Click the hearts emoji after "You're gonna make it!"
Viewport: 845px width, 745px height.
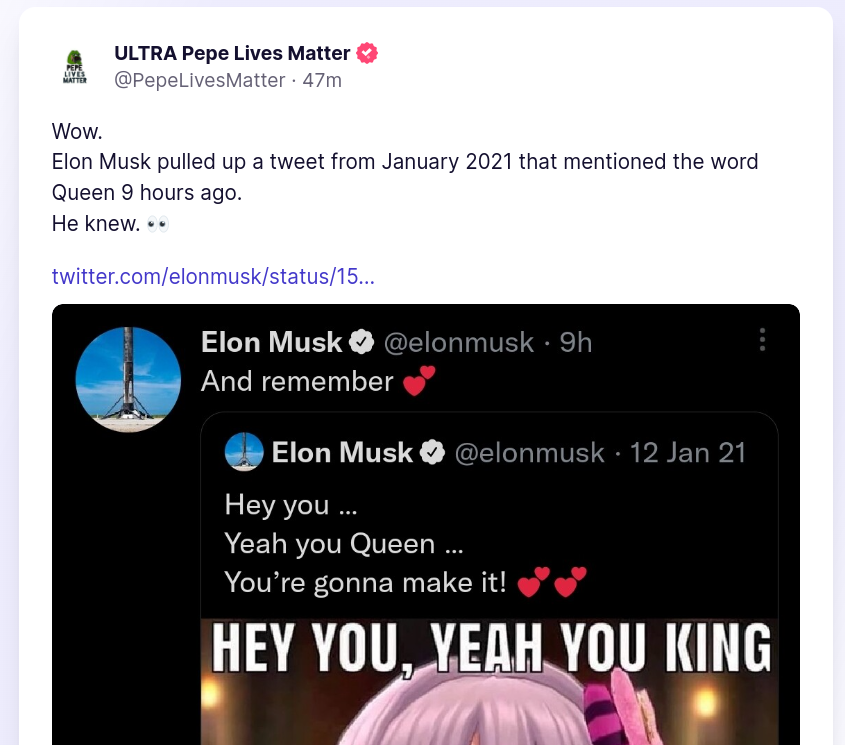pos(552,582)
